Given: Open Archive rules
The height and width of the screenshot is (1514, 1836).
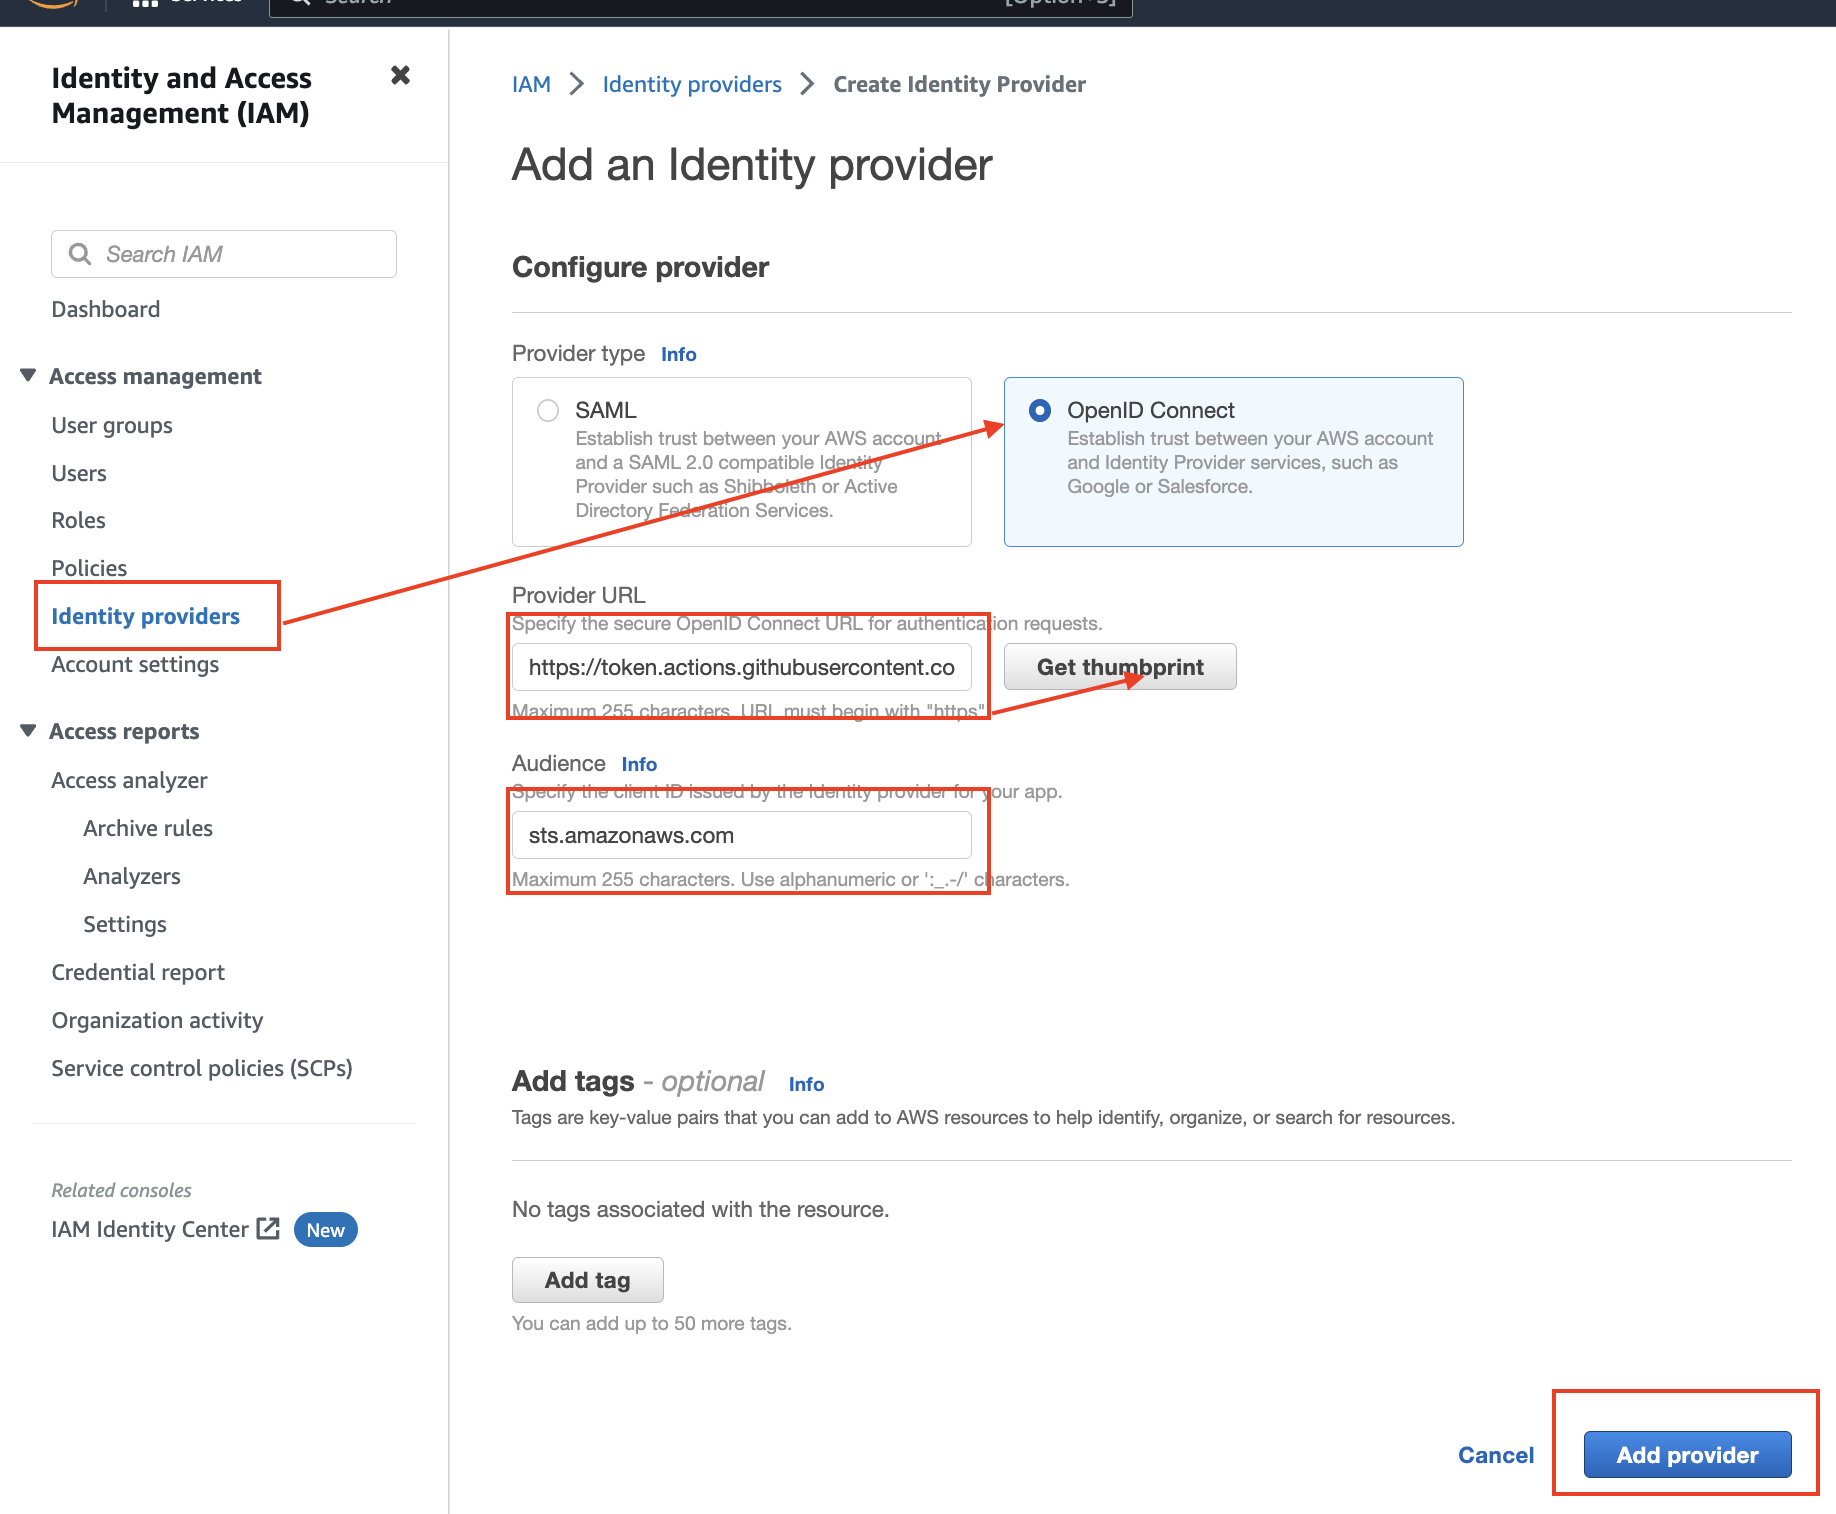Looking at the screenshot, I should (x=148, y=828).
